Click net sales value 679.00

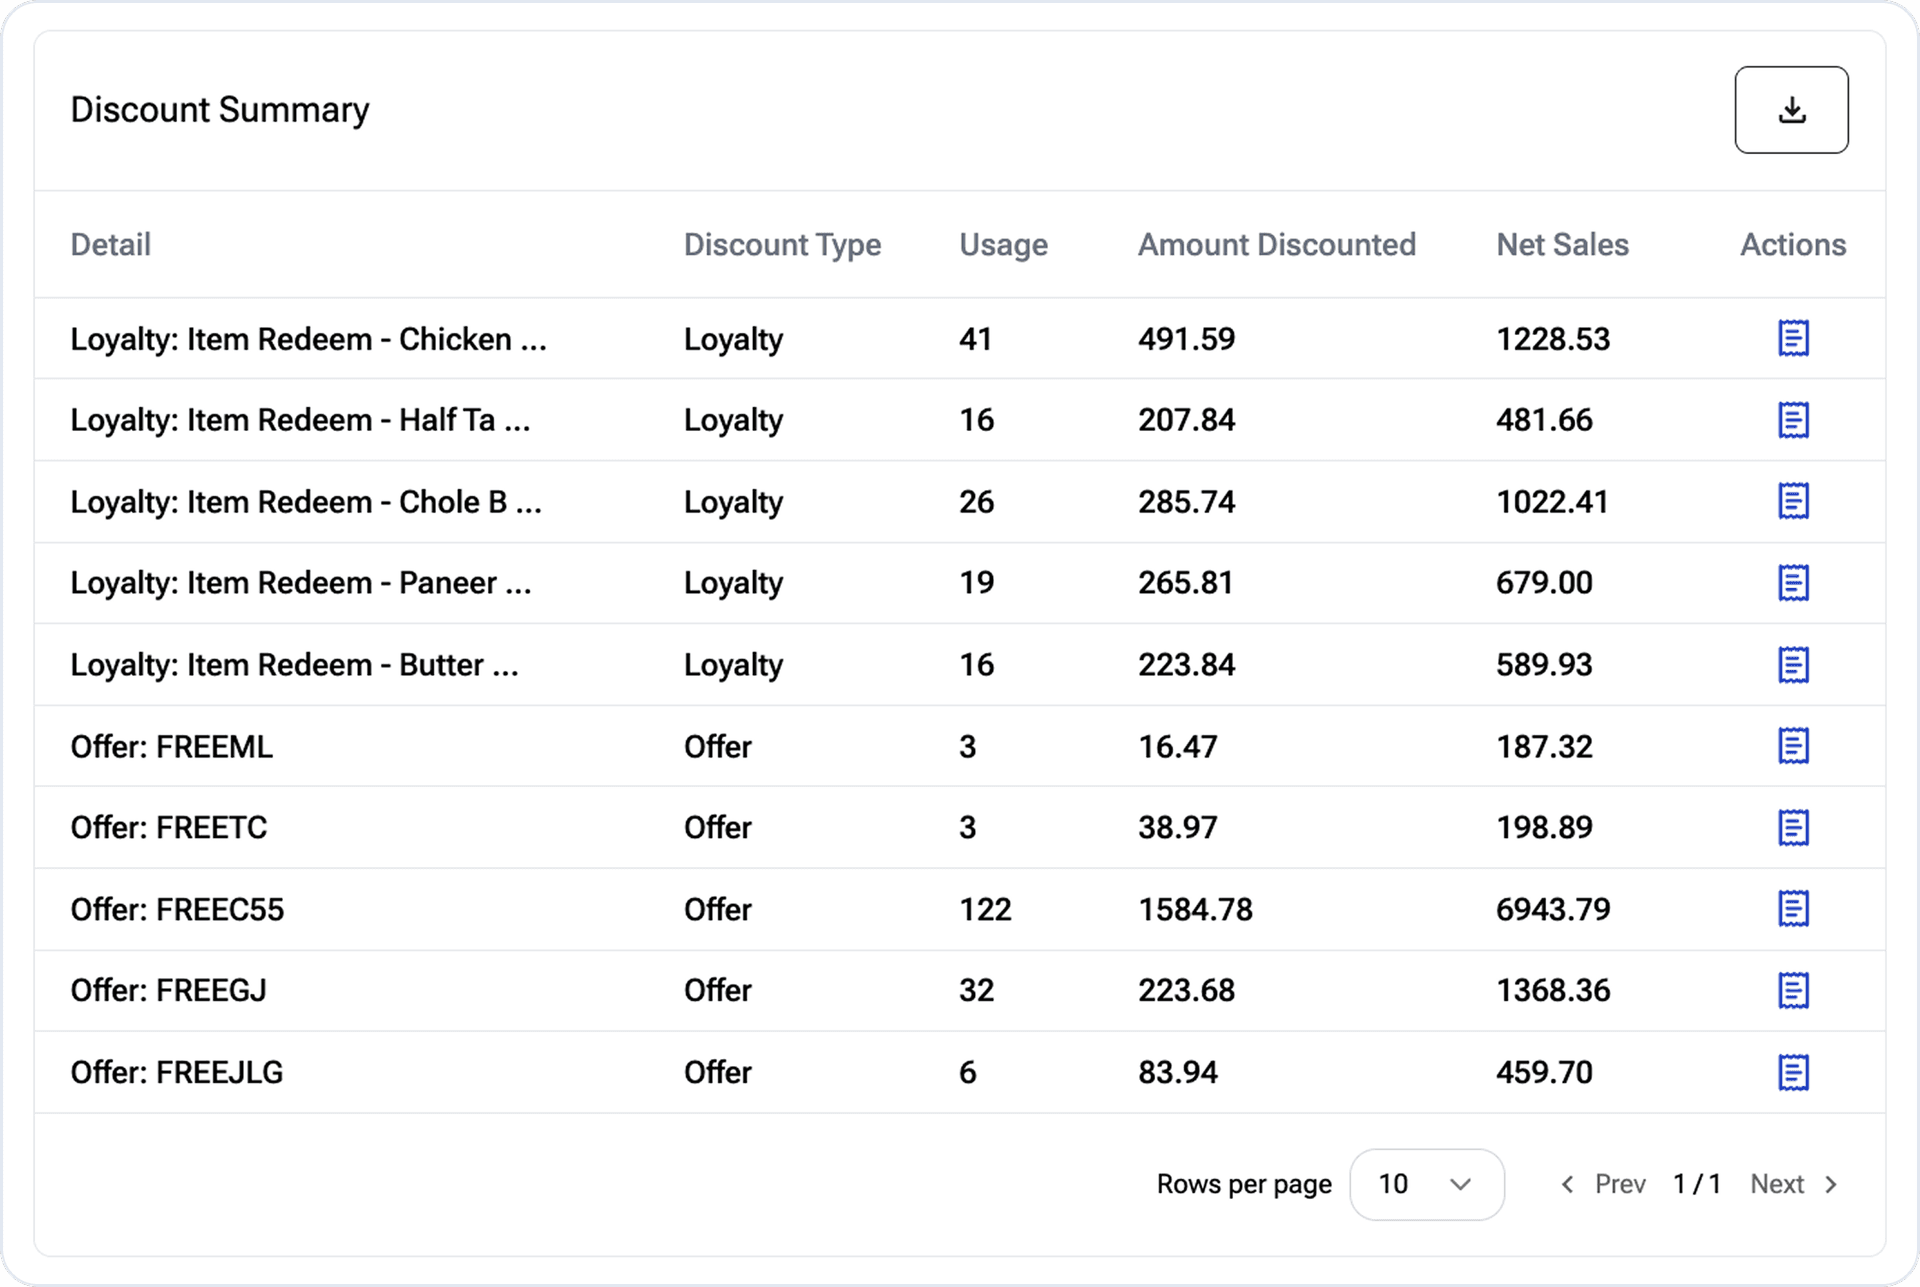click(1544, 583)
